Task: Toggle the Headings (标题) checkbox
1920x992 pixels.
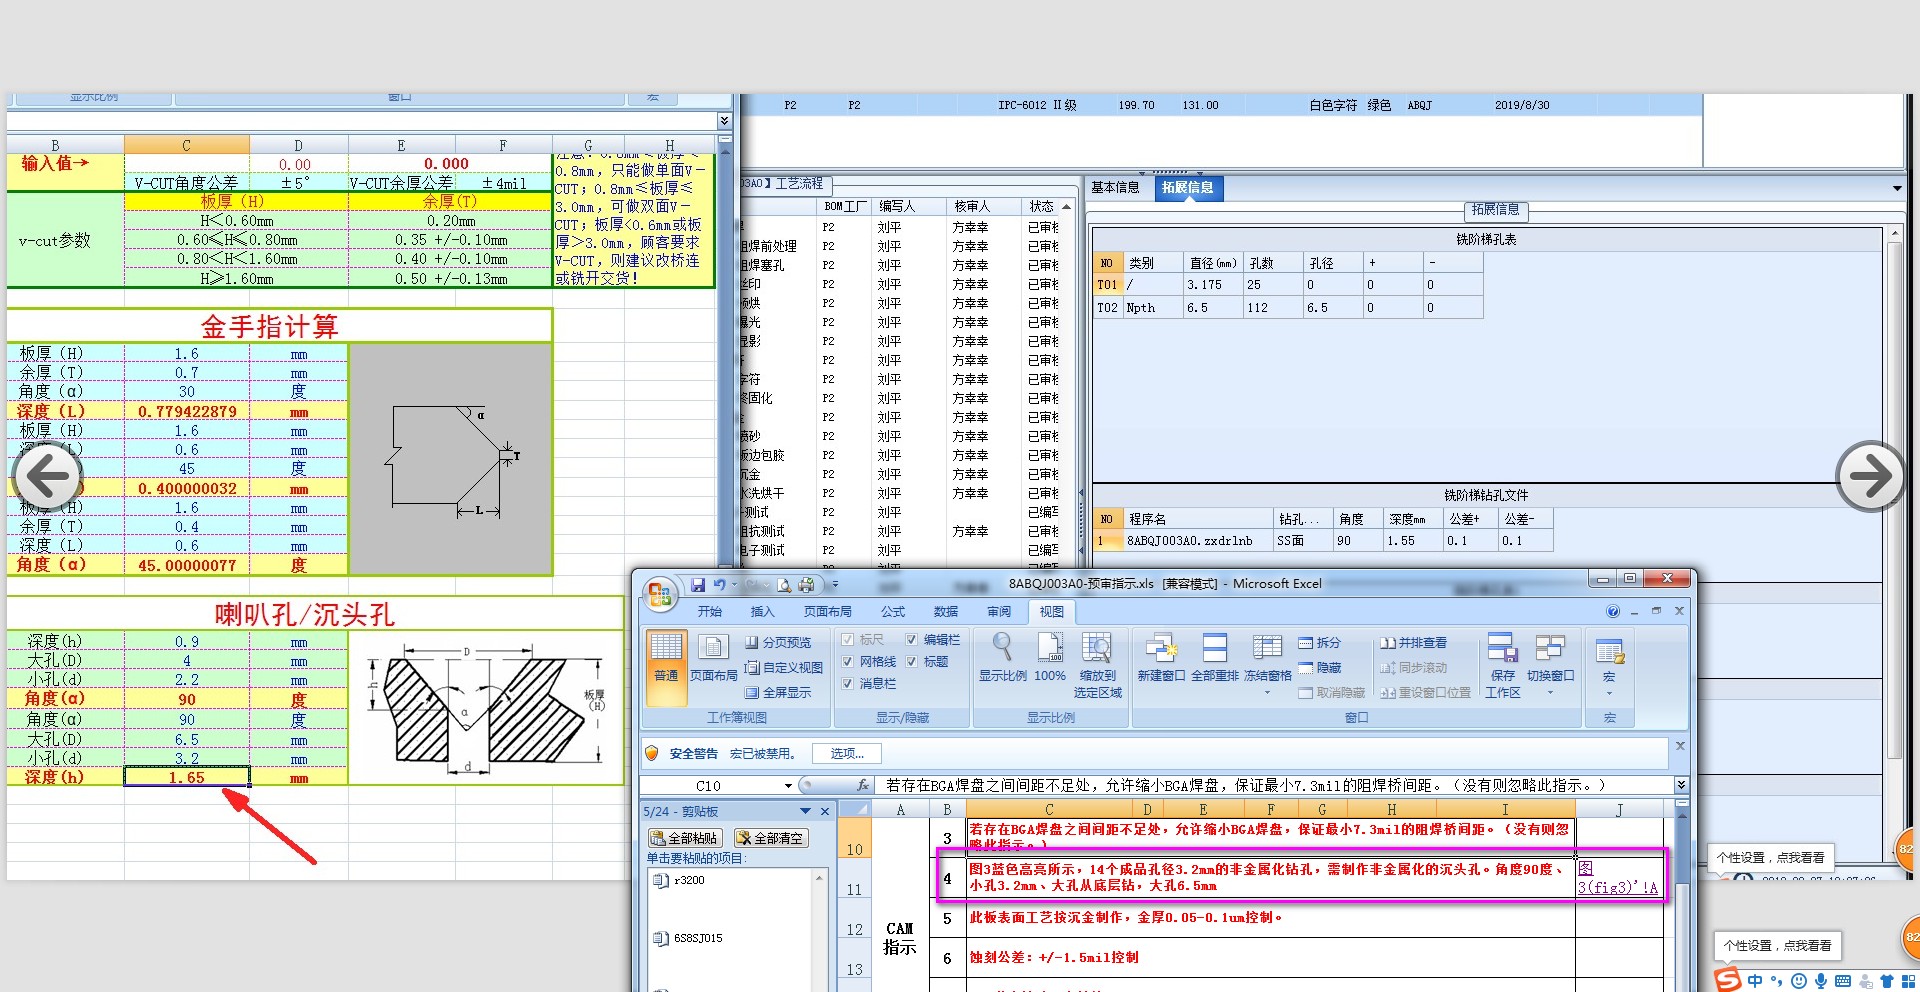Action: pyautogui.click(x=912, y=661)
